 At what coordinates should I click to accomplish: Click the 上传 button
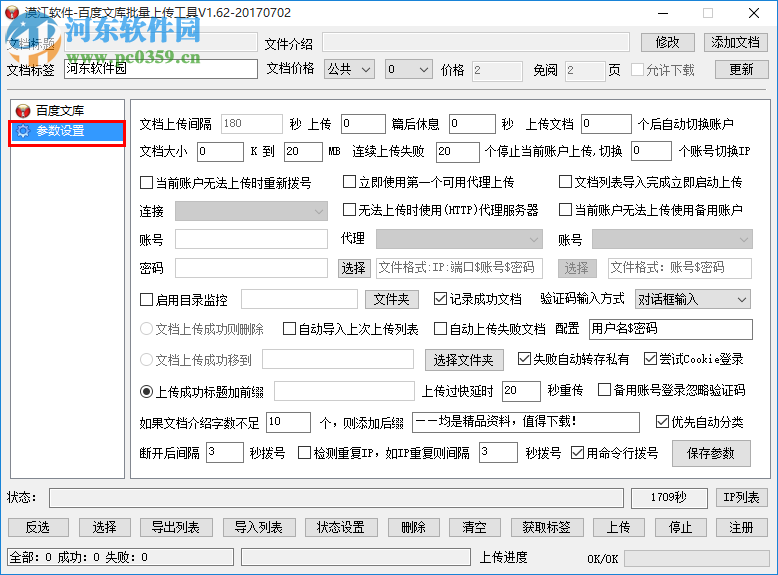(x=619, y=527)
